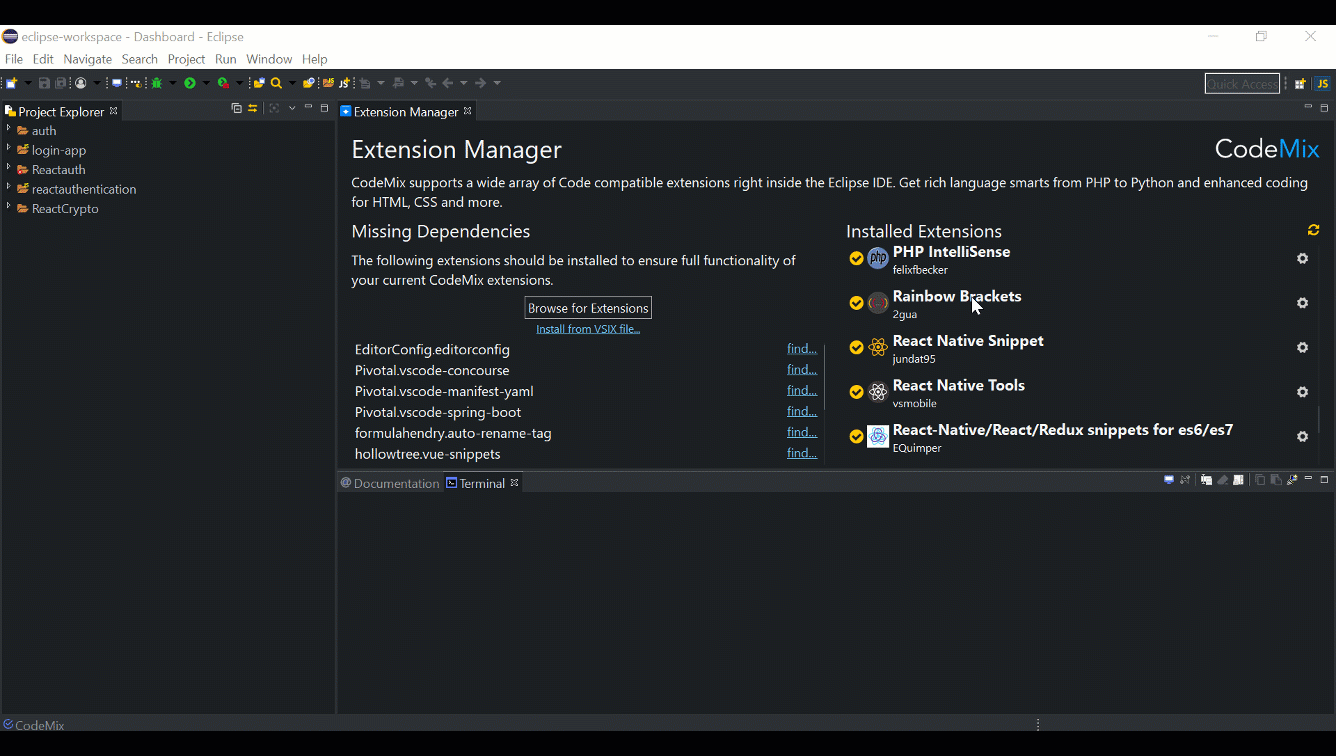Open the Navigate menu
1336x756 pixels.
pos(88,59)
